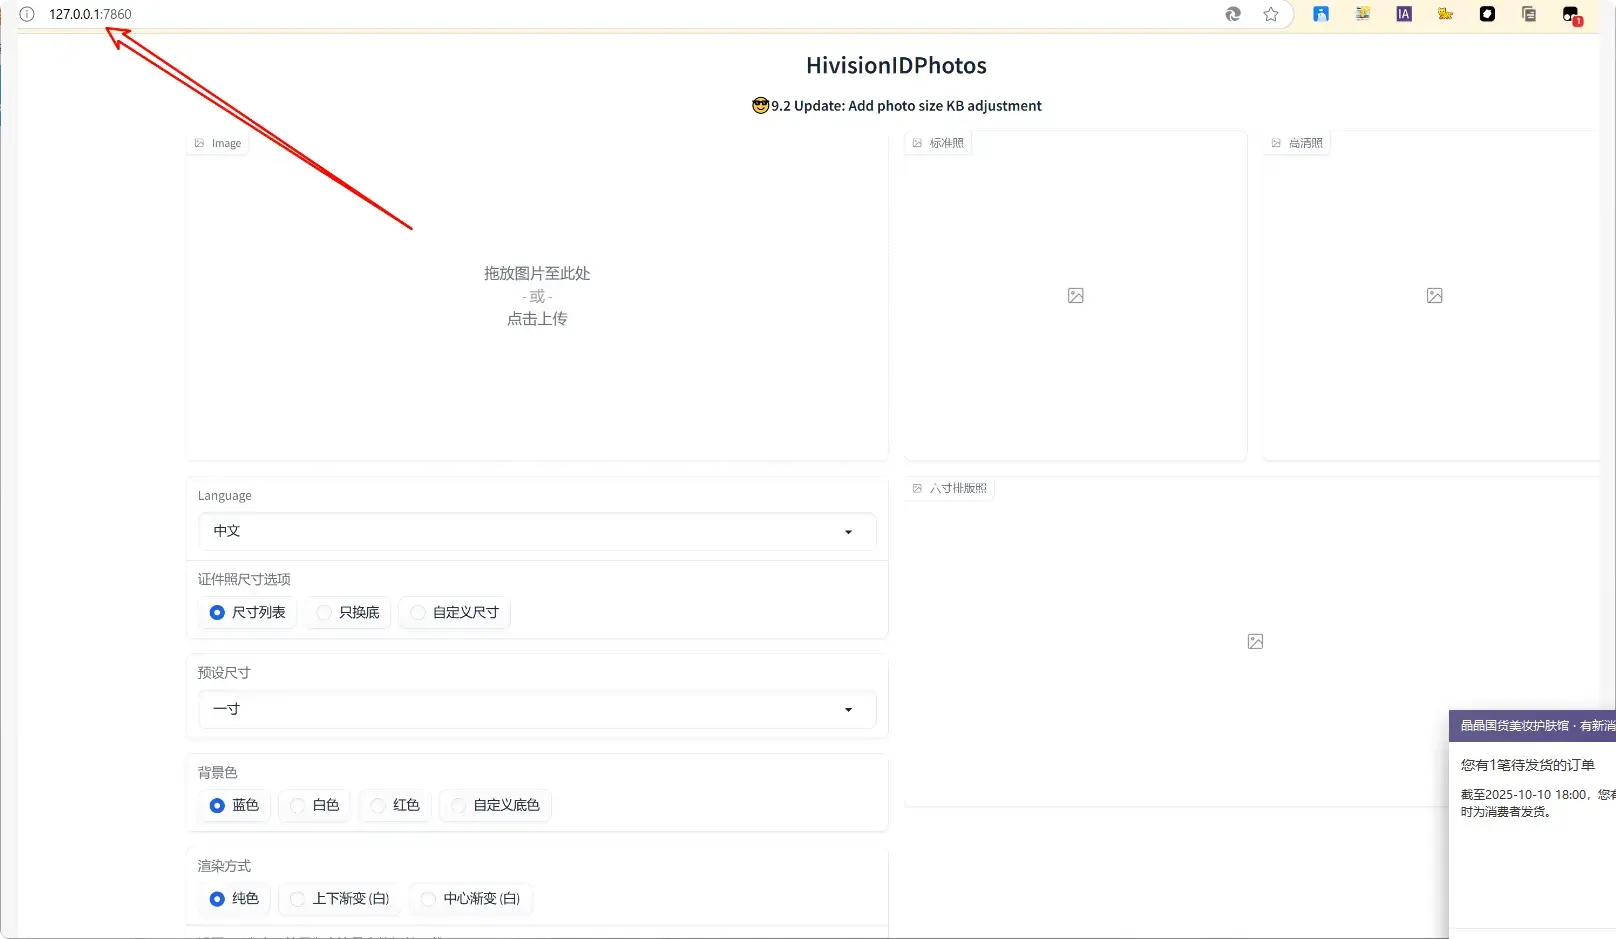Screen dimensions: 1616x939
Task: Open the purple IA browser extension
Action: pyautogui.click(x=1404, y=14)
